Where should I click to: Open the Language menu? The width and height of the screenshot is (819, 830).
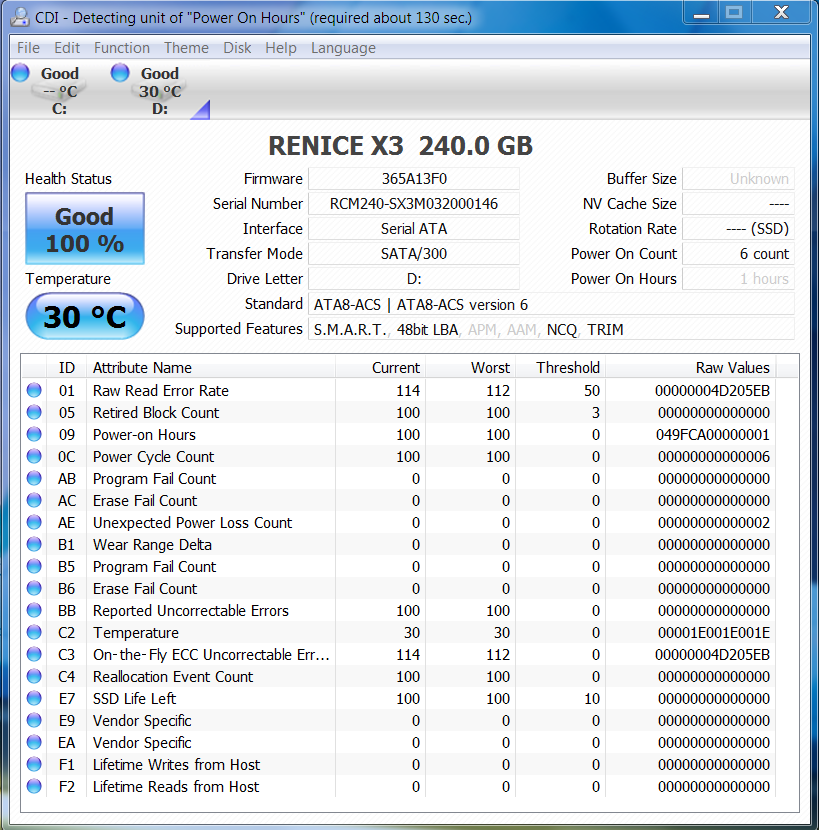point(343,48)
